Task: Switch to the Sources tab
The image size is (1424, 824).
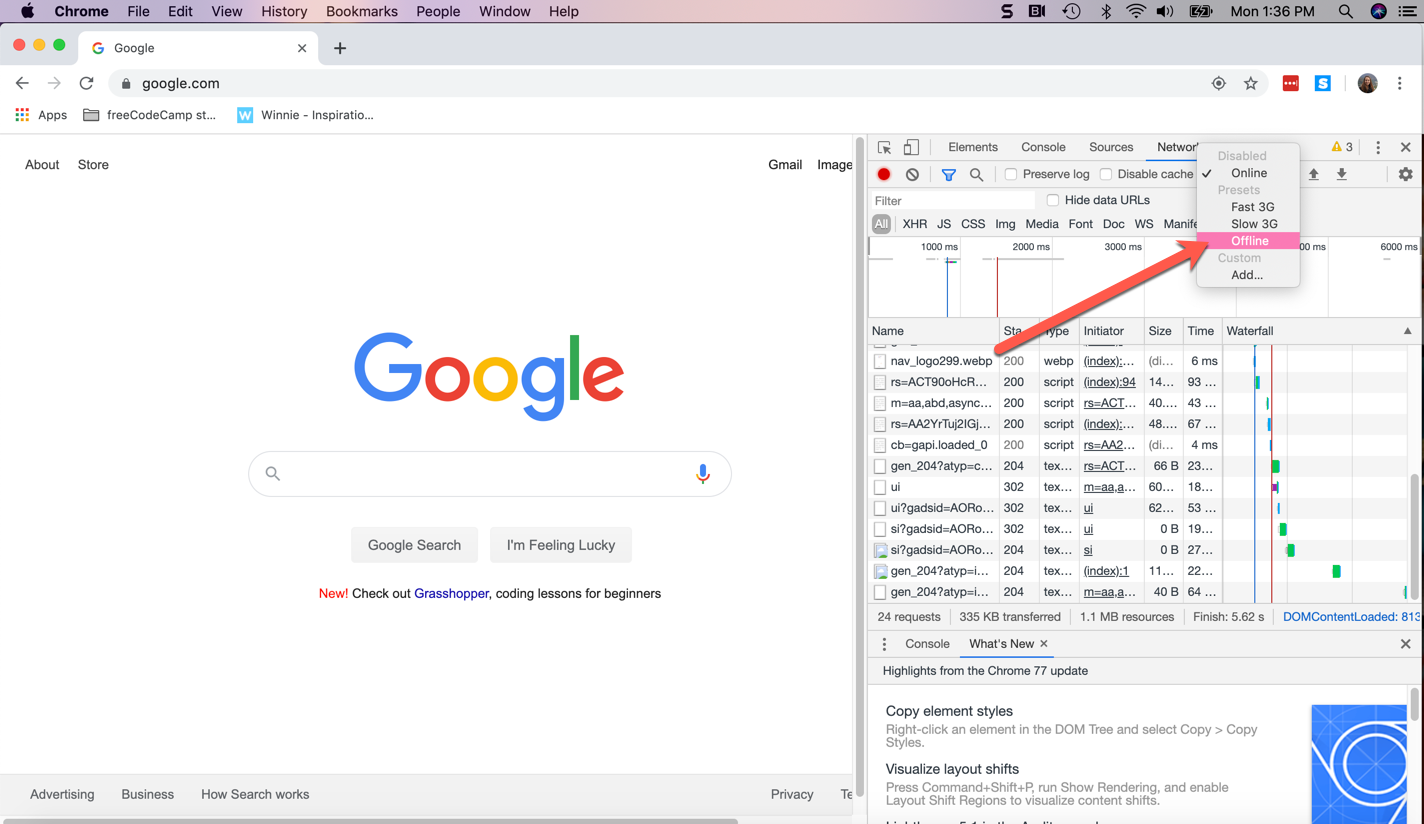Action: pos(1110,147)
